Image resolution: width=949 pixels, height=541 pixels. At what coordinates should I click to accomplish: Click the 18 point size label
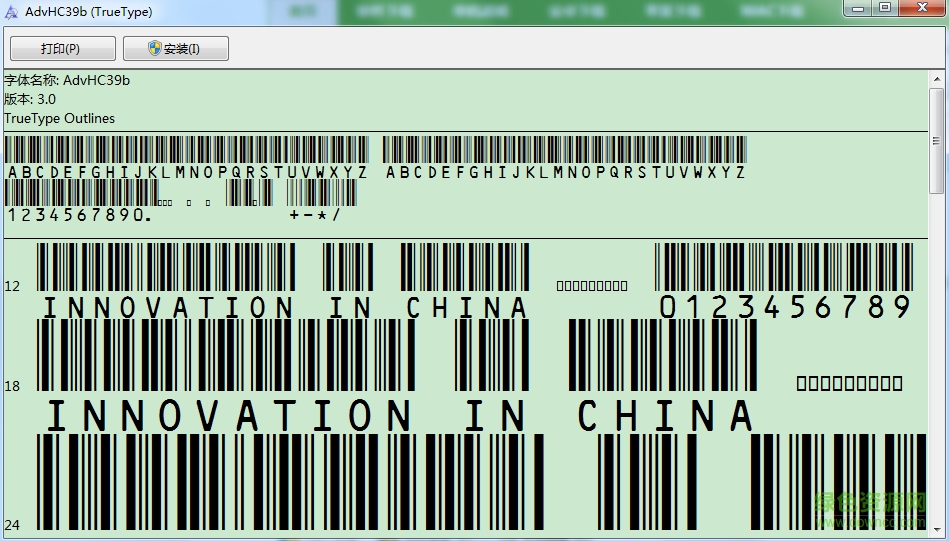click(x=12, y=386)
